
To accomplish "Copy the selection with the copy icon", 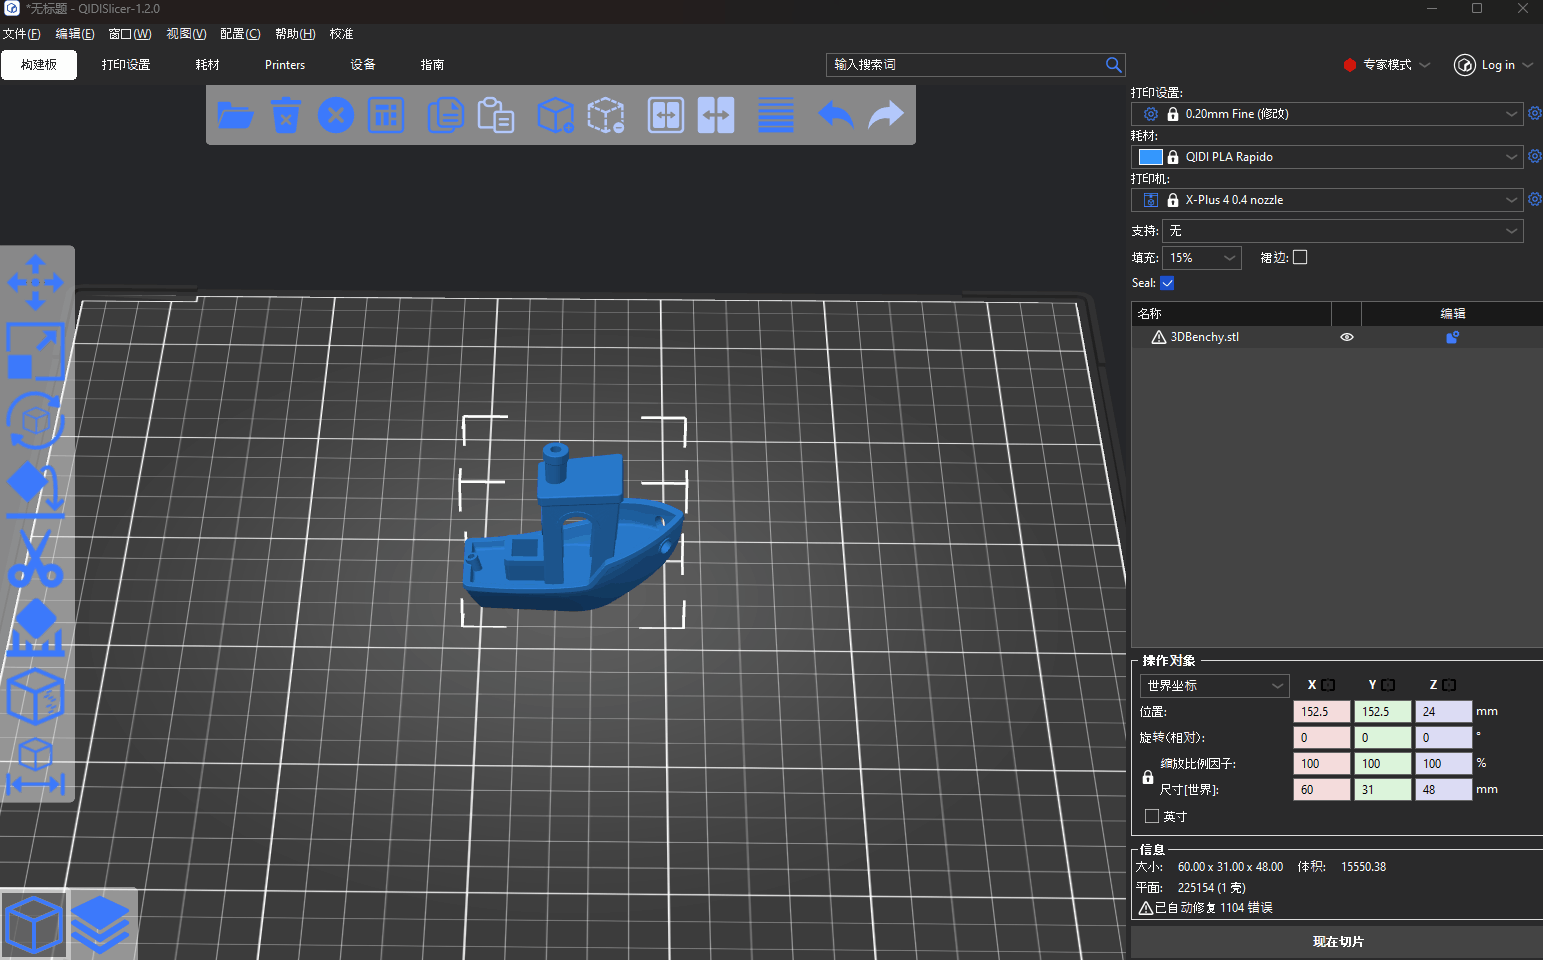I will click(445, 115).
